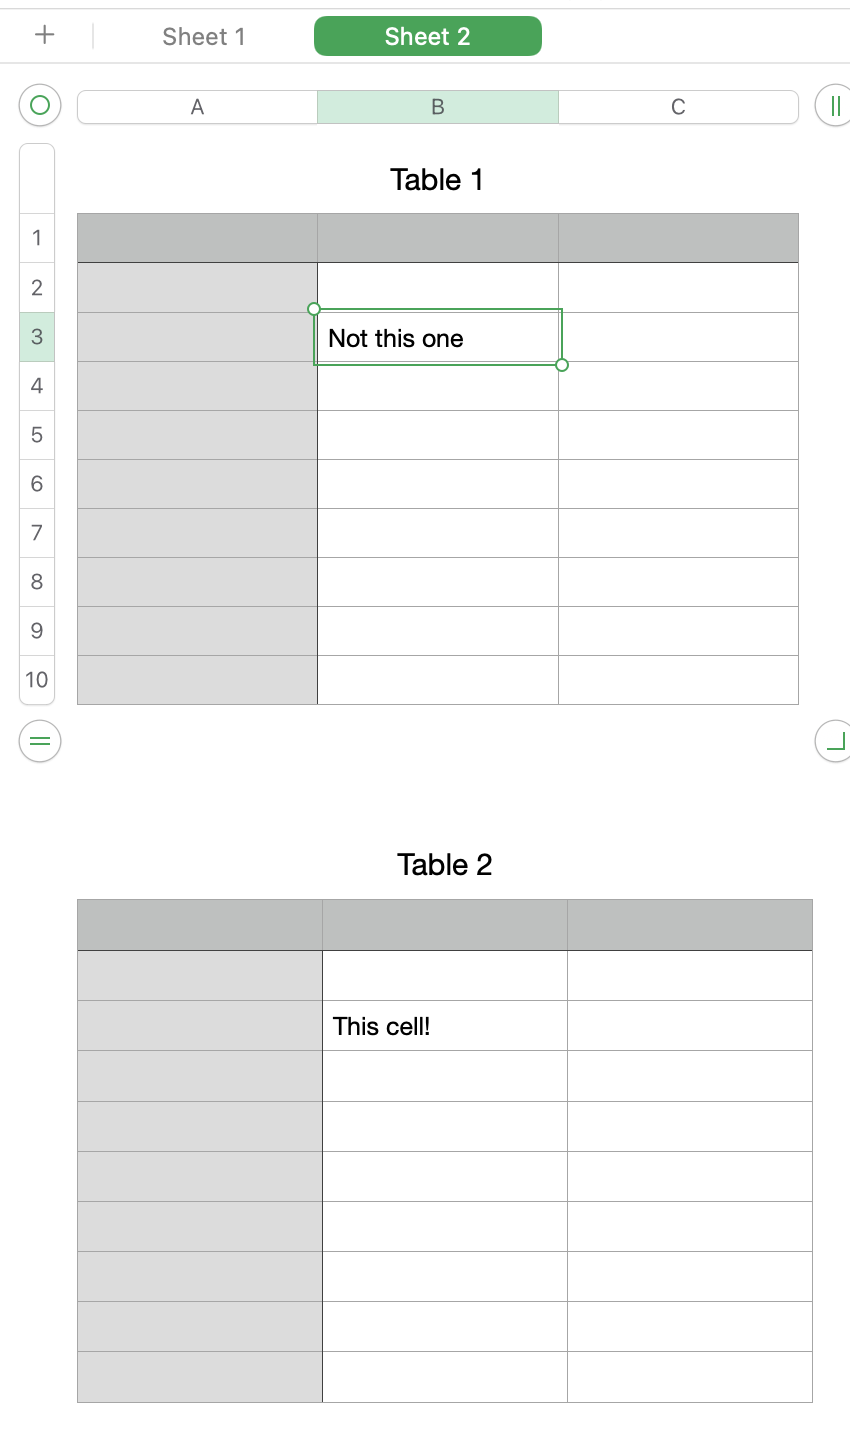Select column A header
The width and height of the screenshot is (850, 1446).
pos(197,107)
